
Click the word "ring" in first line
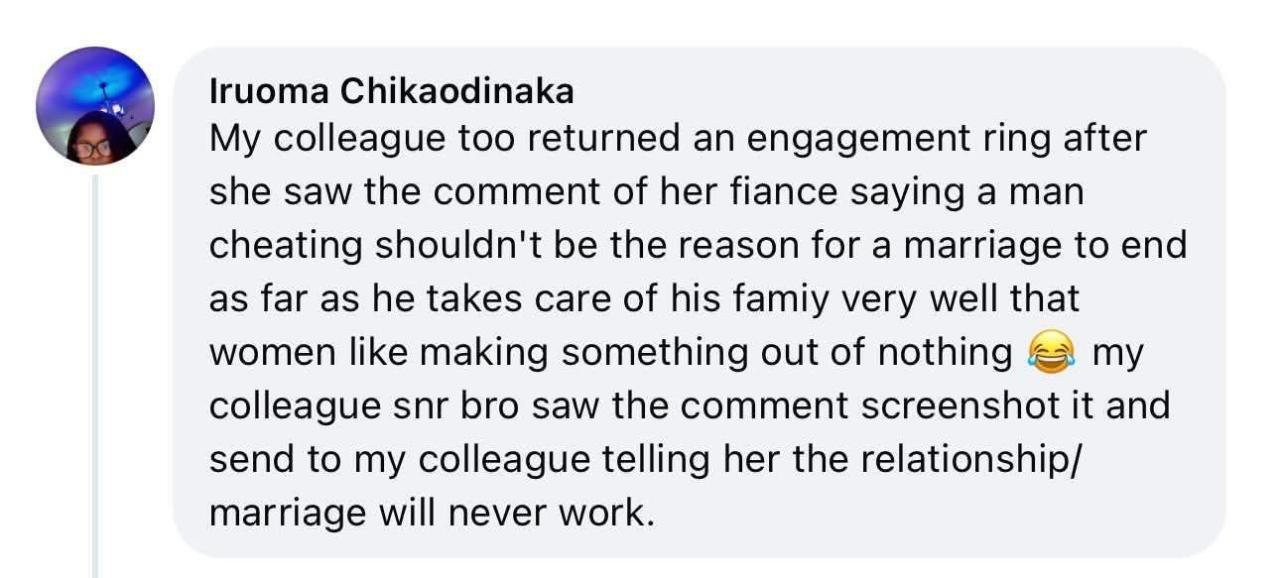click(1017, 139)
